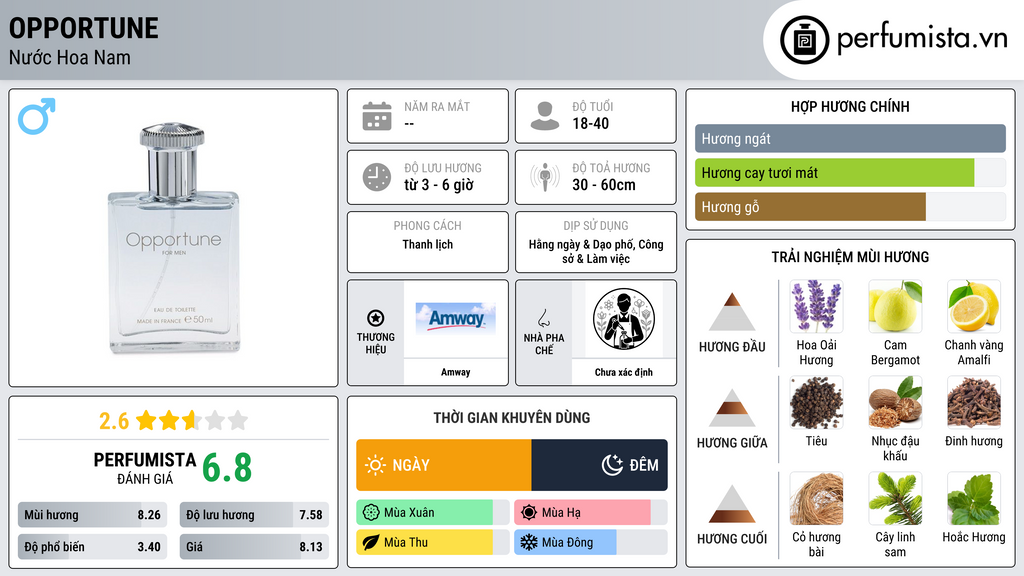The width and height of the screenshot is (1024, 576).
Task: Click the clock icon beside Độ lưu hương
Action: tap(377, 177)
